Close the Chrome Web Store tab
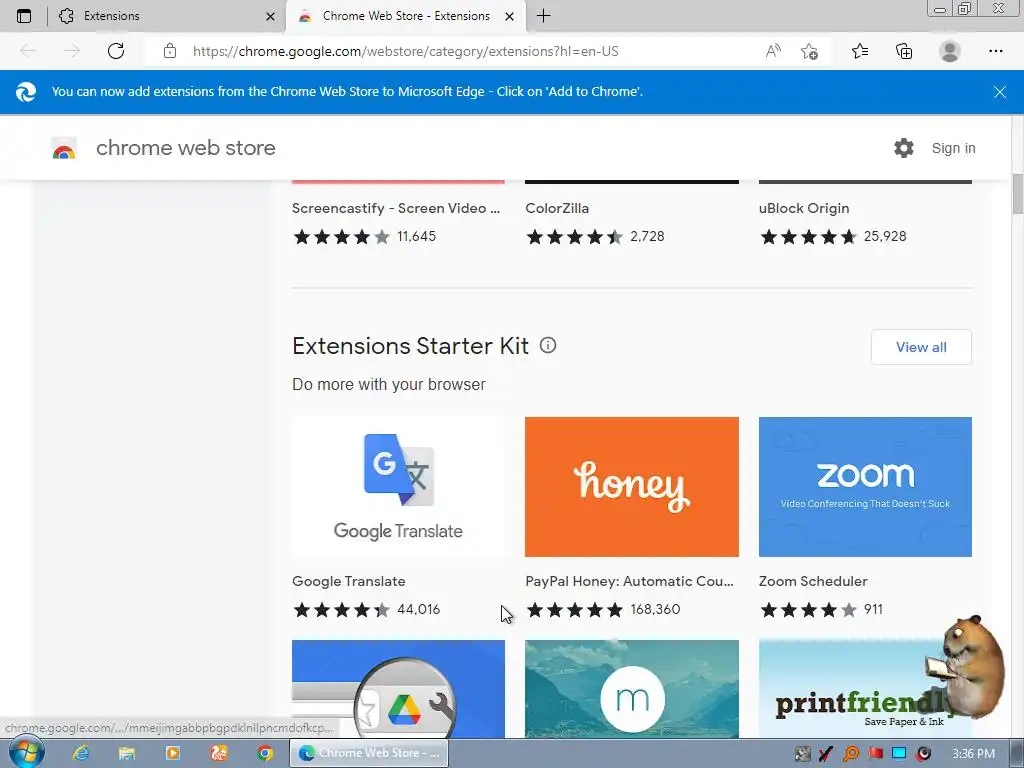 tap(509, 16)
